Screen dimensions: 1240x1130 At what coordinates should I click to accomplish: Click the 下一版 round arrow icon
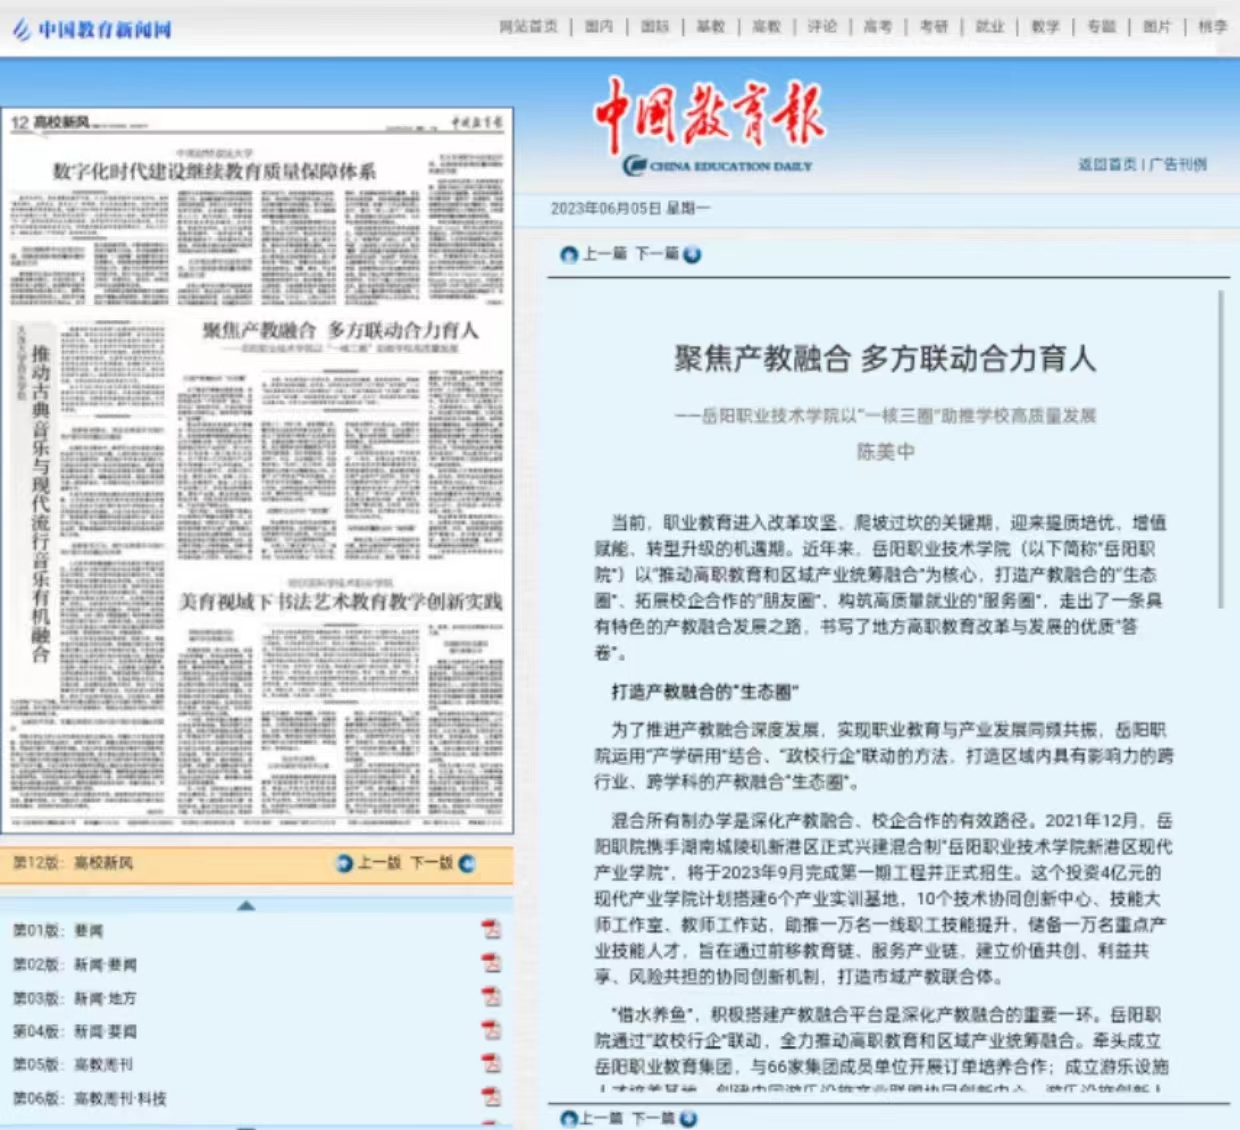coord(466,863)
